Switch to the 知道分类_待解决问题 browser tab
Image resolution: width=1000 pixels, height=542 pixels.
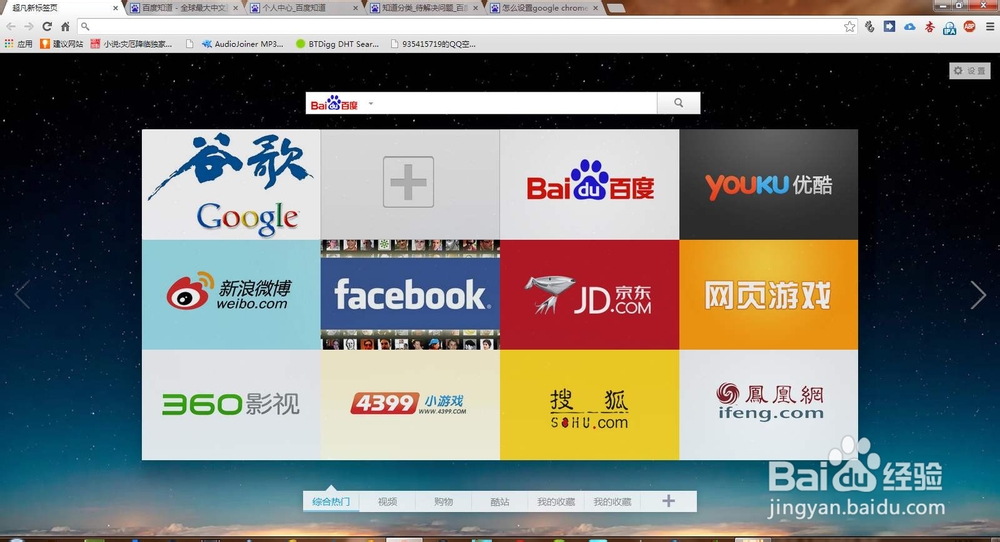[x=423, y=8]
